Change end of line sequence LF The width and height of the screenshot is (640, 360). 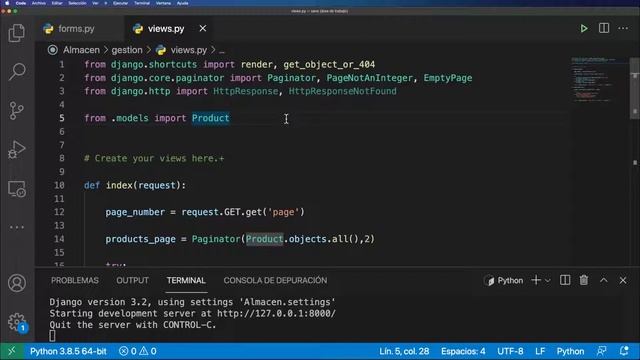click(x=540, y=351)
